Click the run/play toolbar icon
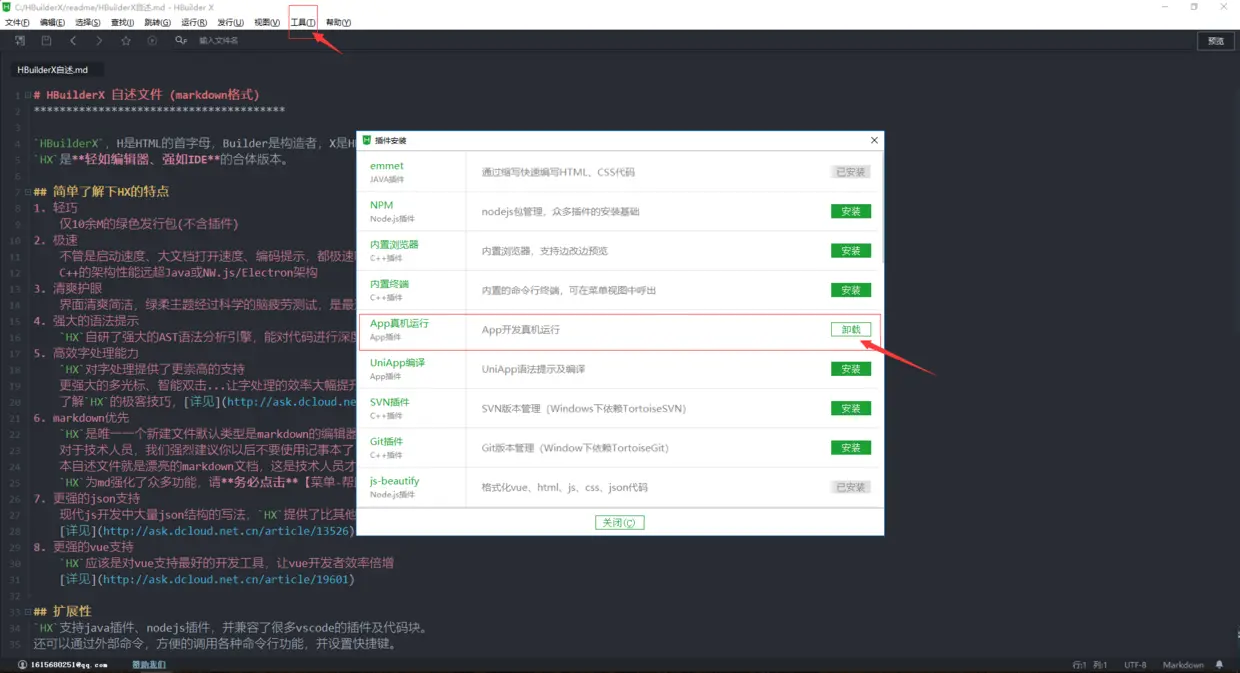1240x673 pixels. [152, 41]
